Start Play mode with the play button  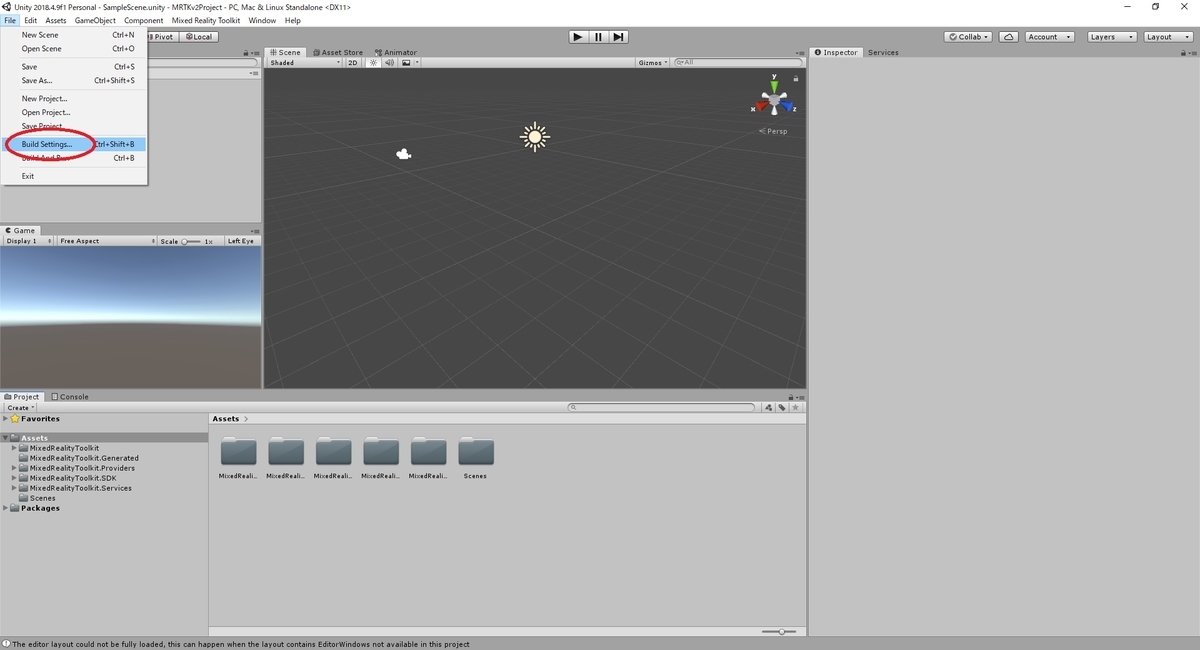point(578,37)
